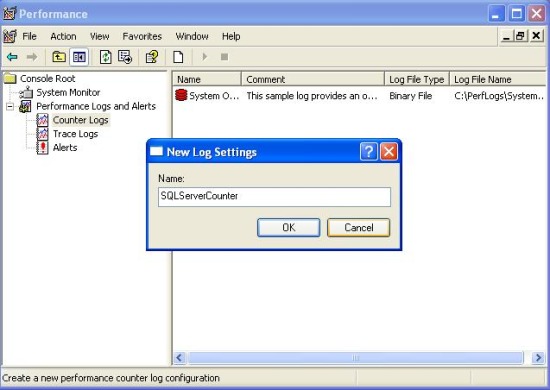
Task: Open the Favorites menu
Action: [142, 36]
